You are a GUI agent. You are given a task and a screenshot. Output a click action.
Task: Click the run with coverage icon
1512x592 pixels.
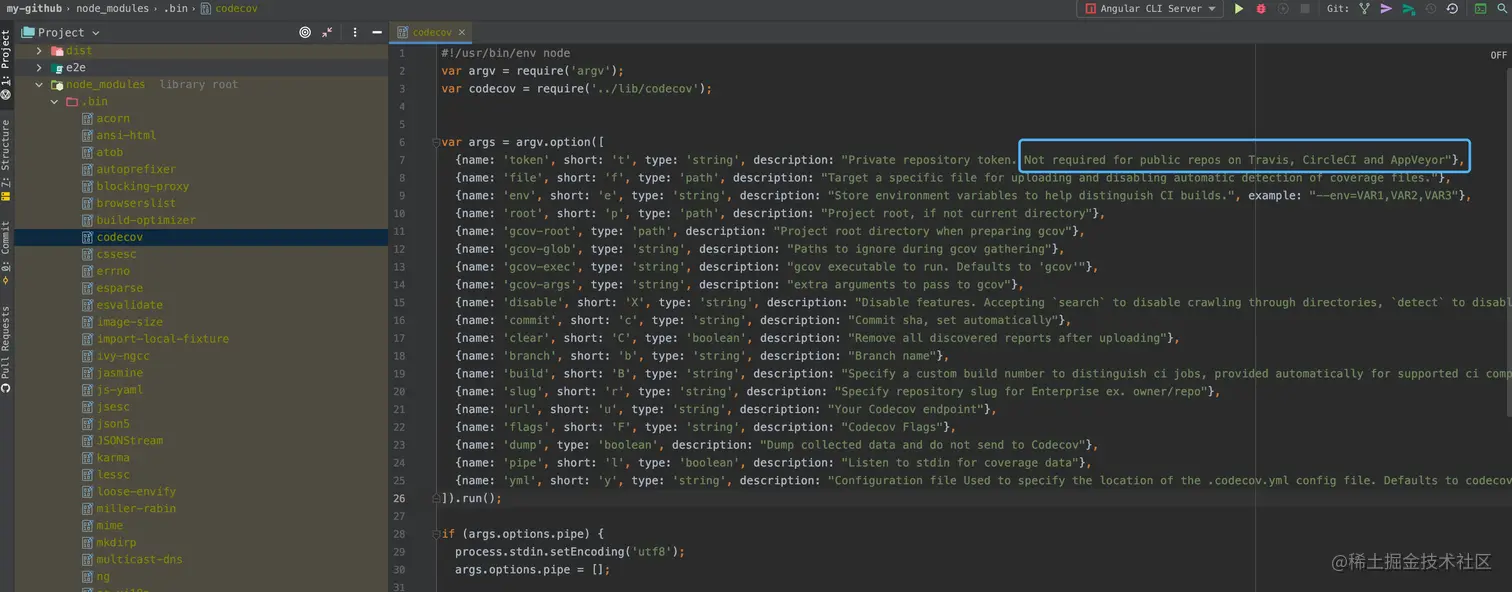tap(1283, 8)
